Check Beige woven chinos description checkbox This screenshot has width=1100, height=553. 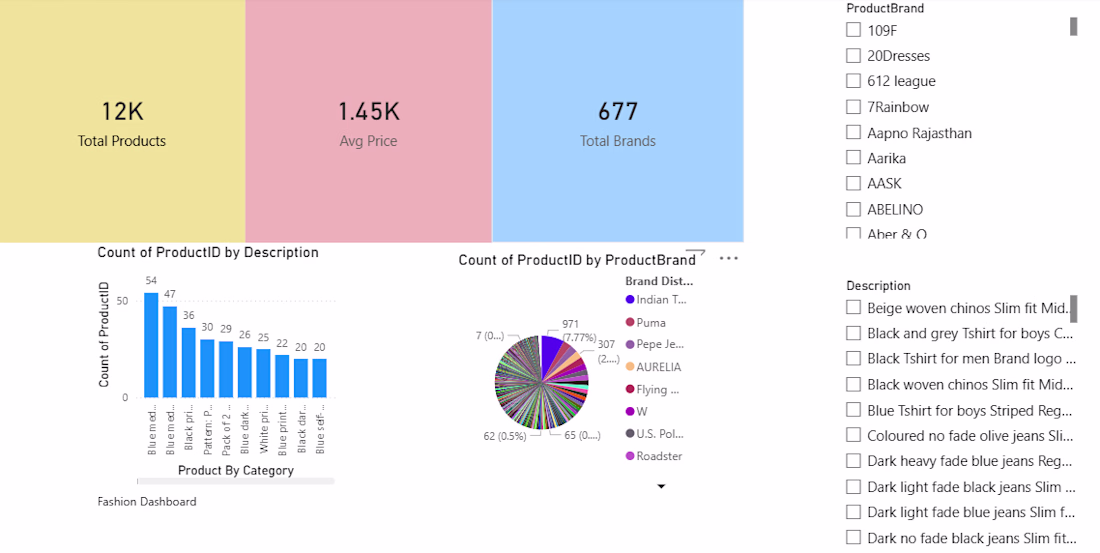pyautogui.click(x=853, y=307)
